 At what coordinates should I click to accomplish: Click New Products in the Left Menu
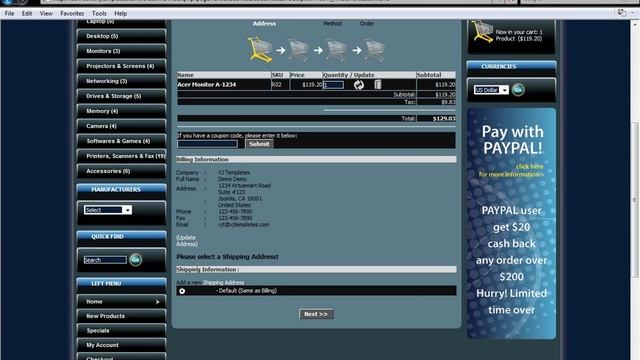121,316
